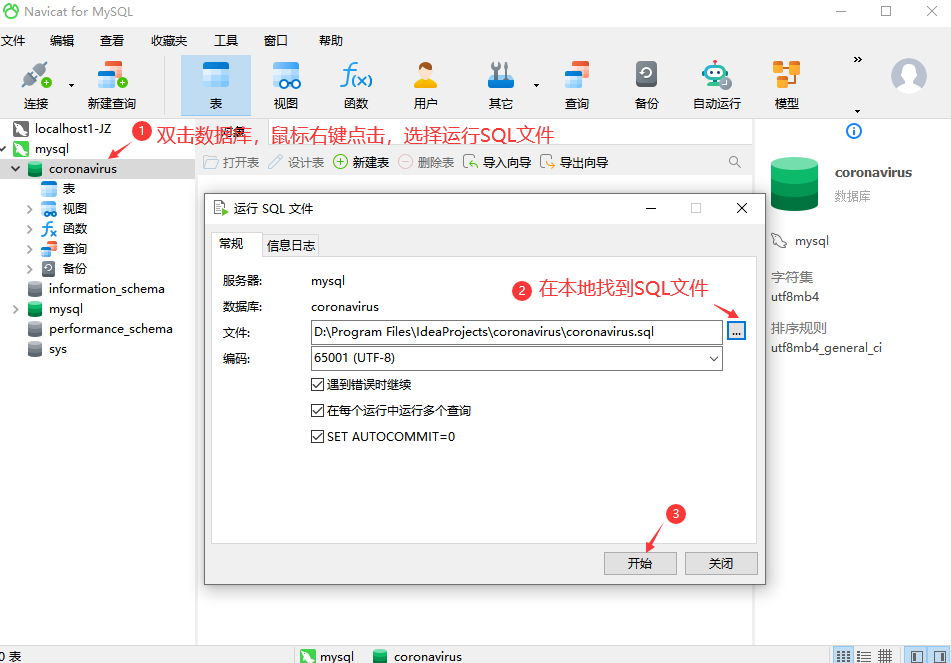Click the 备份 (Backup) toolbar icon
The width and height of the screenshot is (951, 663).
point(645,84)
